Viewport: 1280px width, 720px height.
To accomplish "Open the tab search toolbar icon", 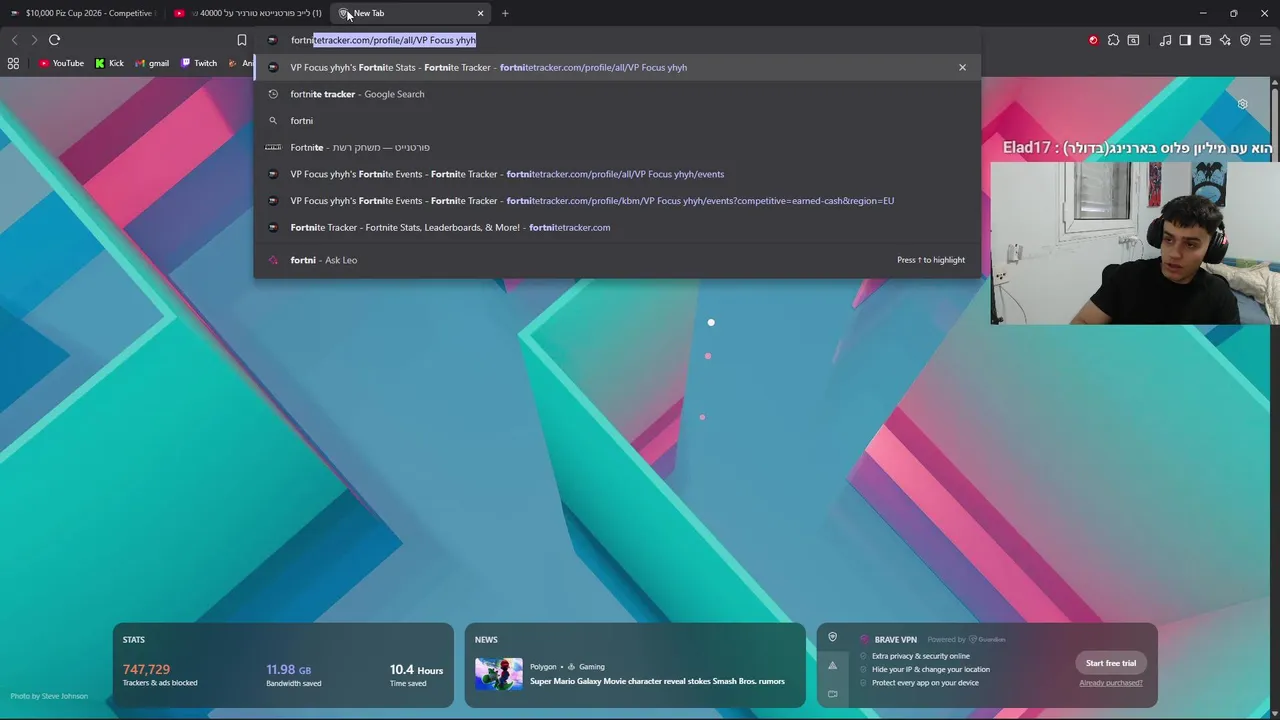I will pos(1133,40).
